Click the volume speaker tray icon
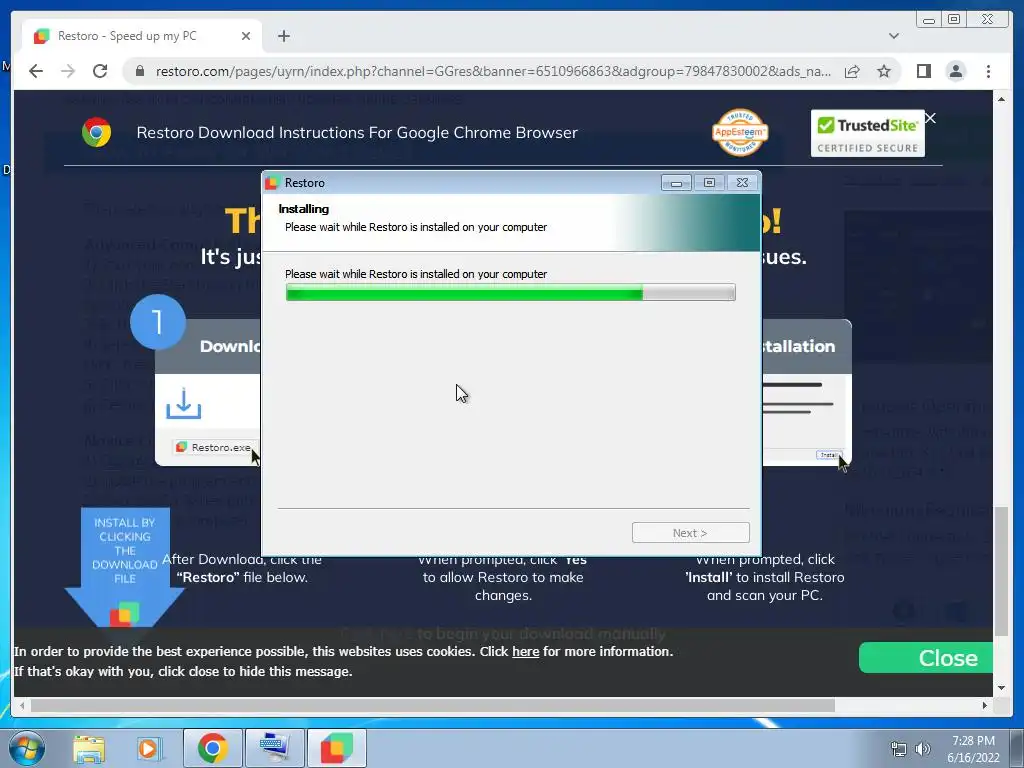Image resolution: width=1024 pixels, height=768 pixels. click(x=922, y=749)
